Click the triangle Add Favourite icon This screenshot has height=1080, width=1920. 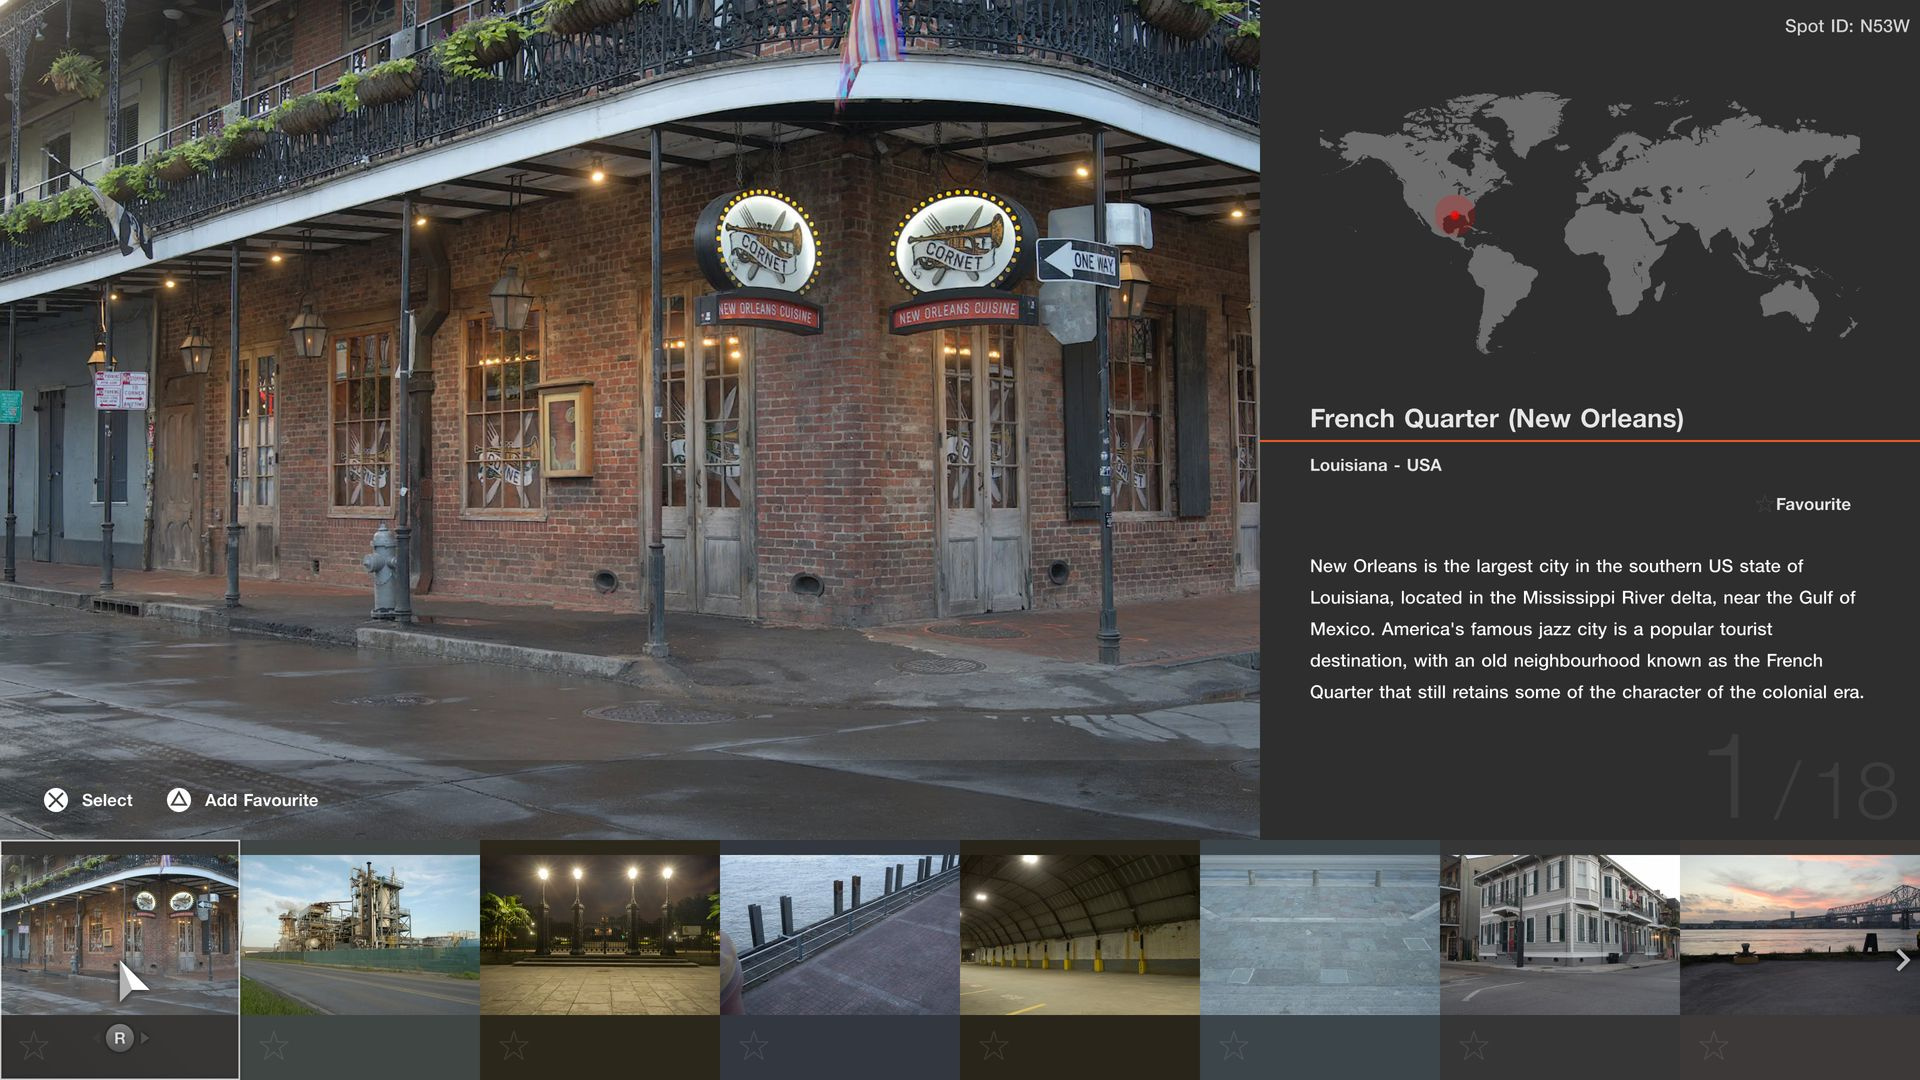click(179, 800)
